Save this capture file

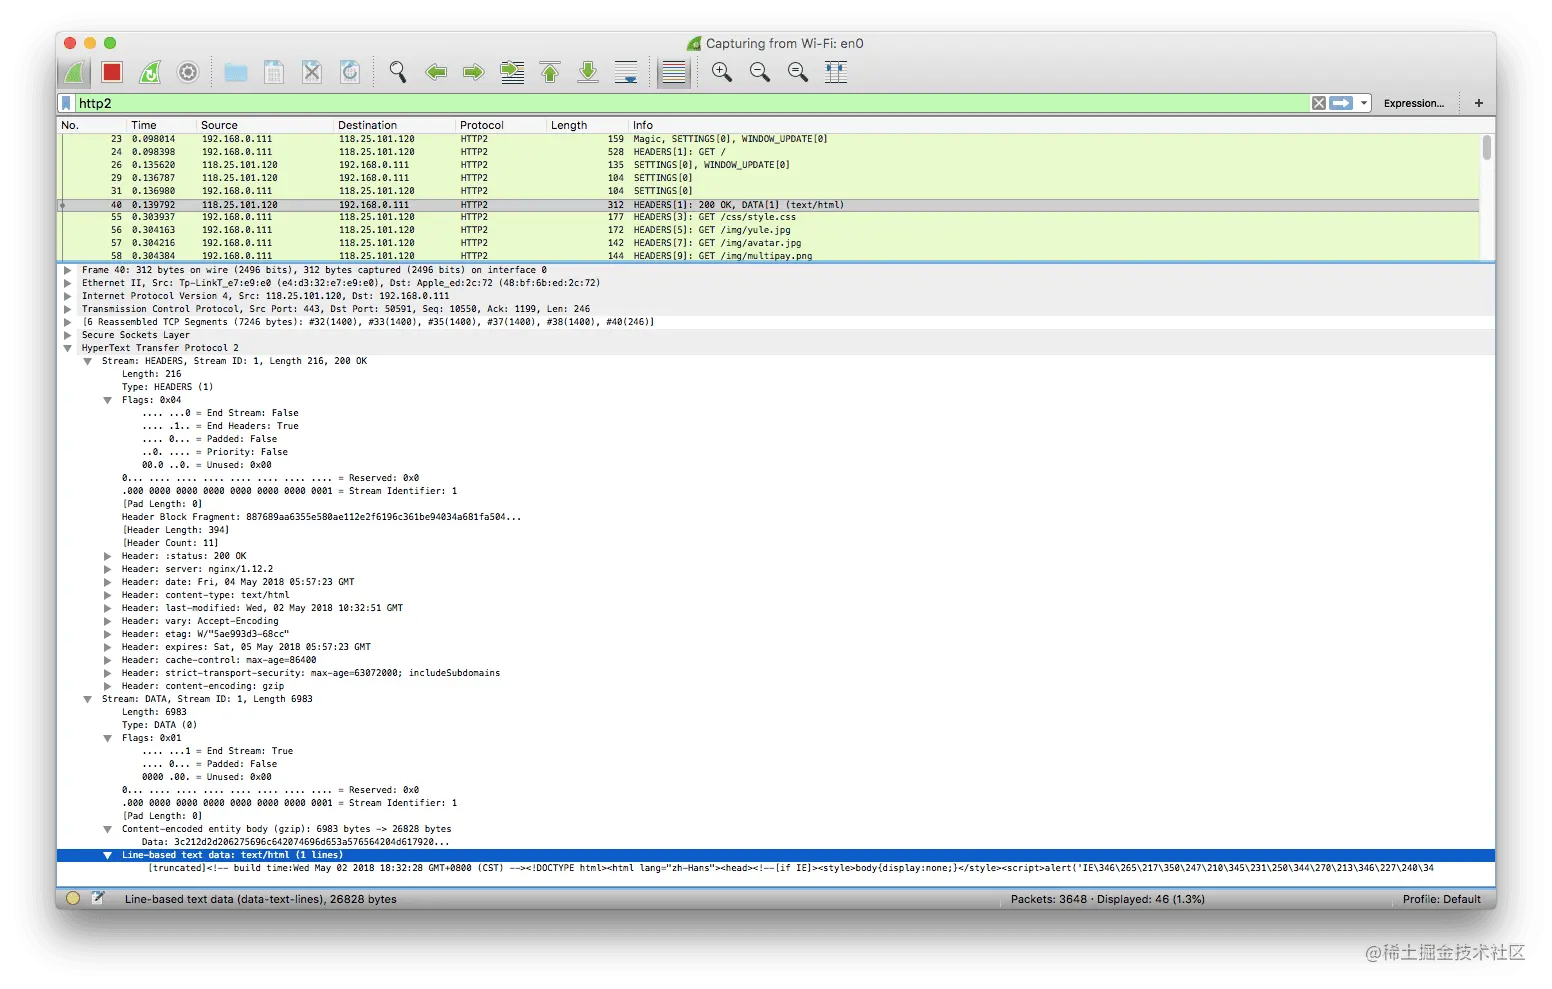point(274,72)
